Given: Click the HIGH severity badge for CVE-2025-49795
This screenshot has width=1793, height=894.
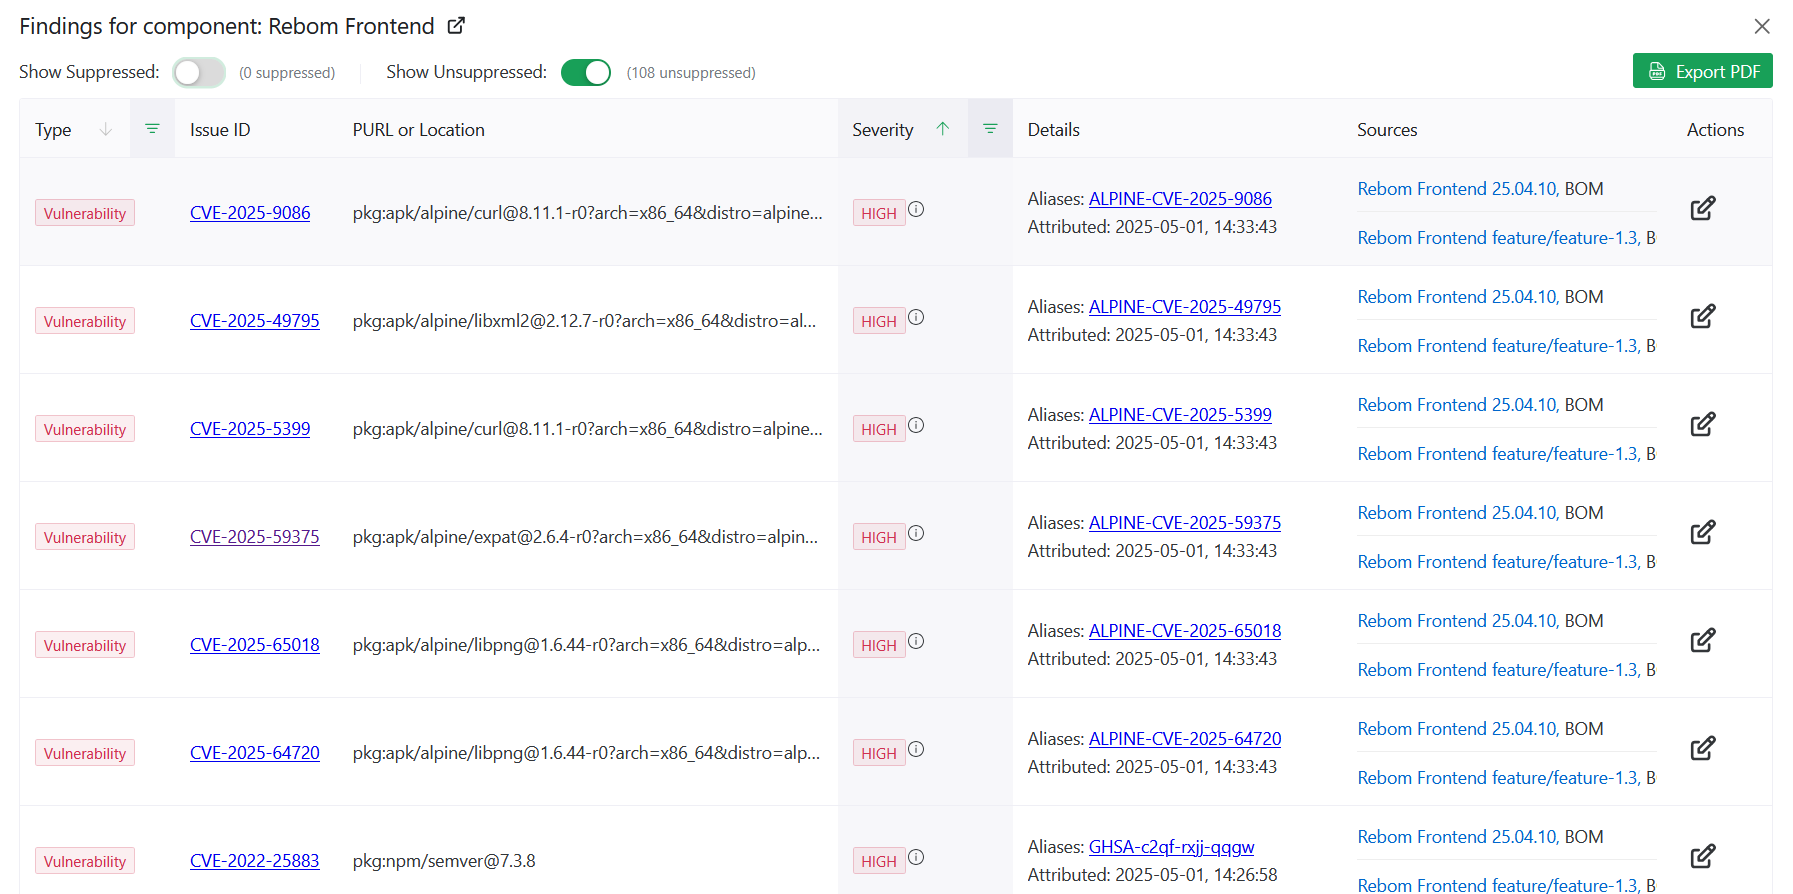Looking at the screenshot, I should [878, 322].
